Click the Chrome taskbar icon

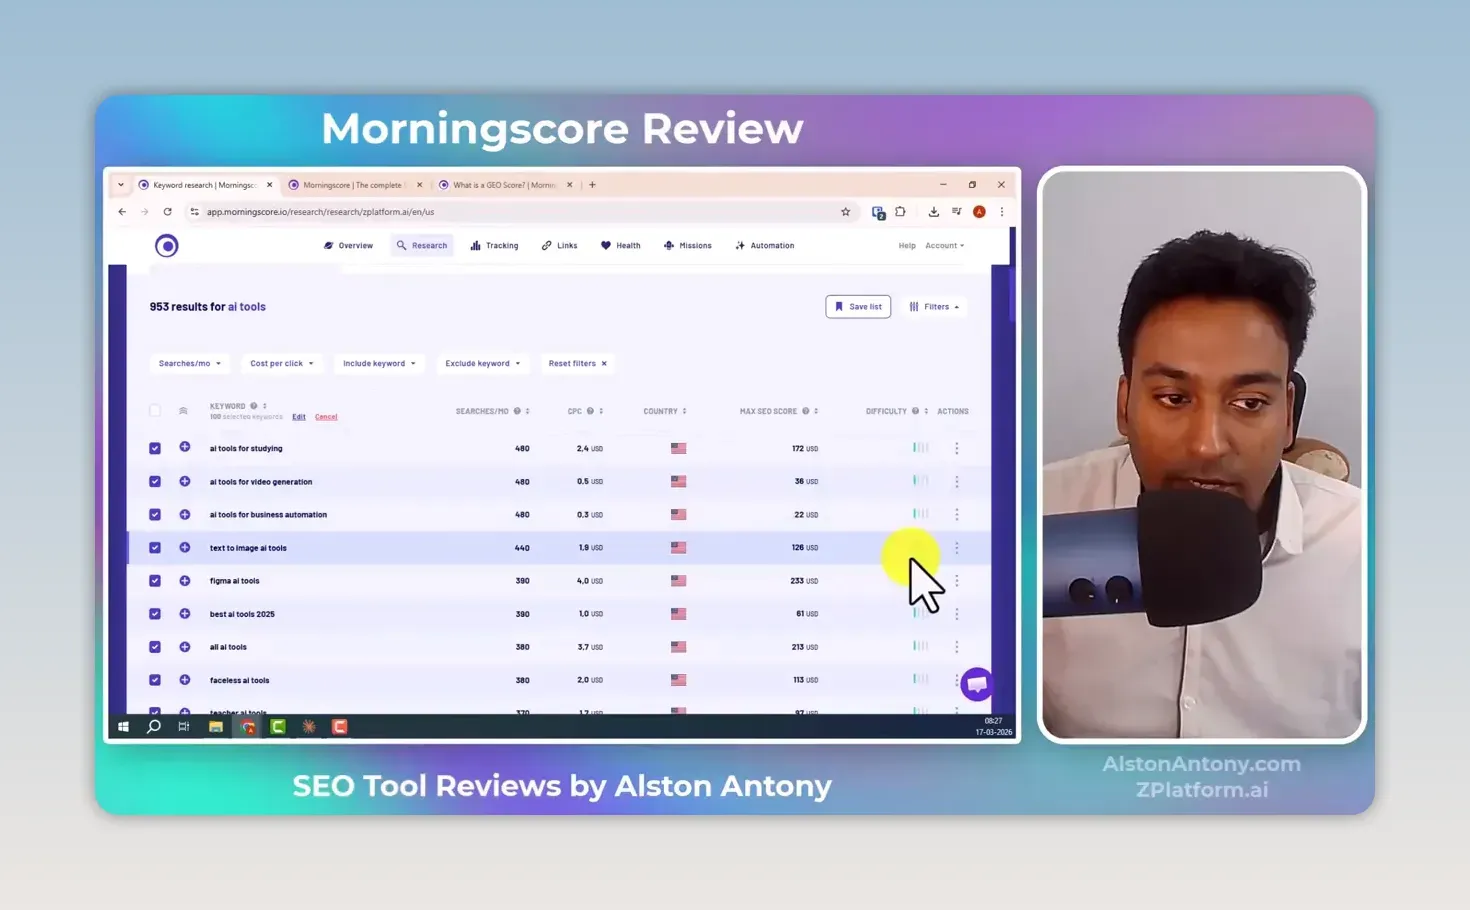click(x=247, y=727)
